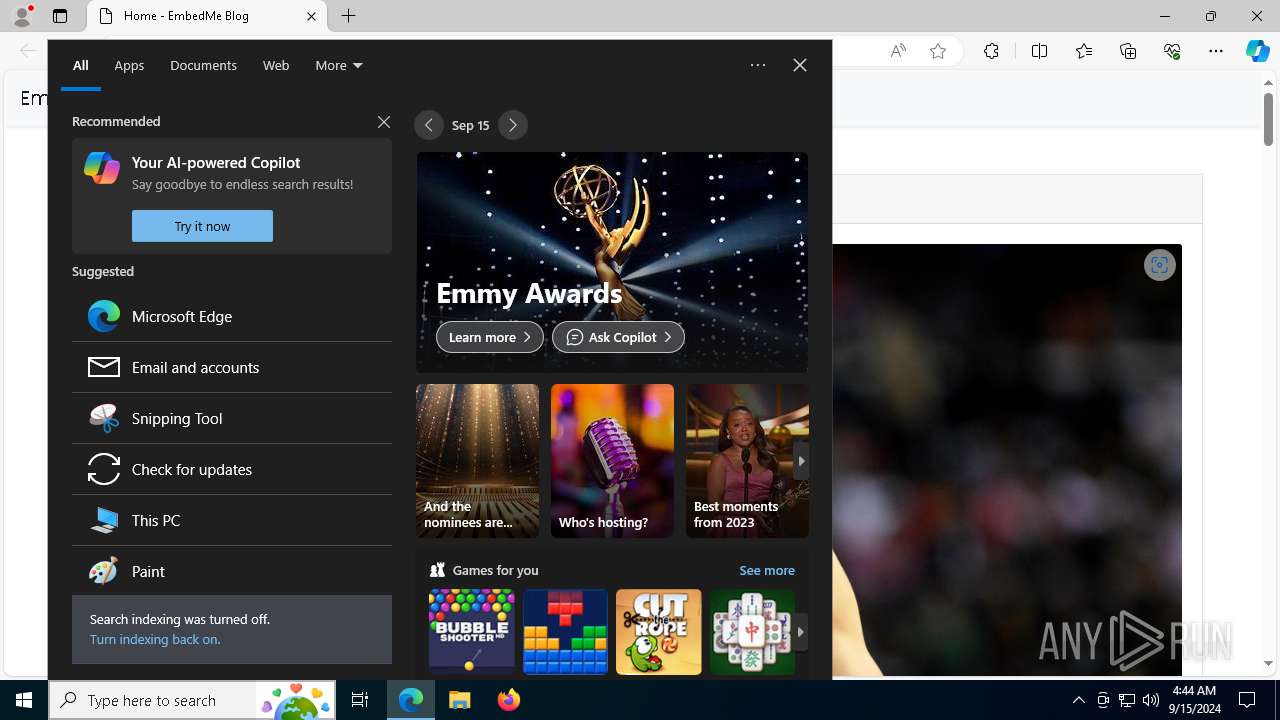Open Edge Extensions button
1280x720 pixels.
(x=991, y=51)
